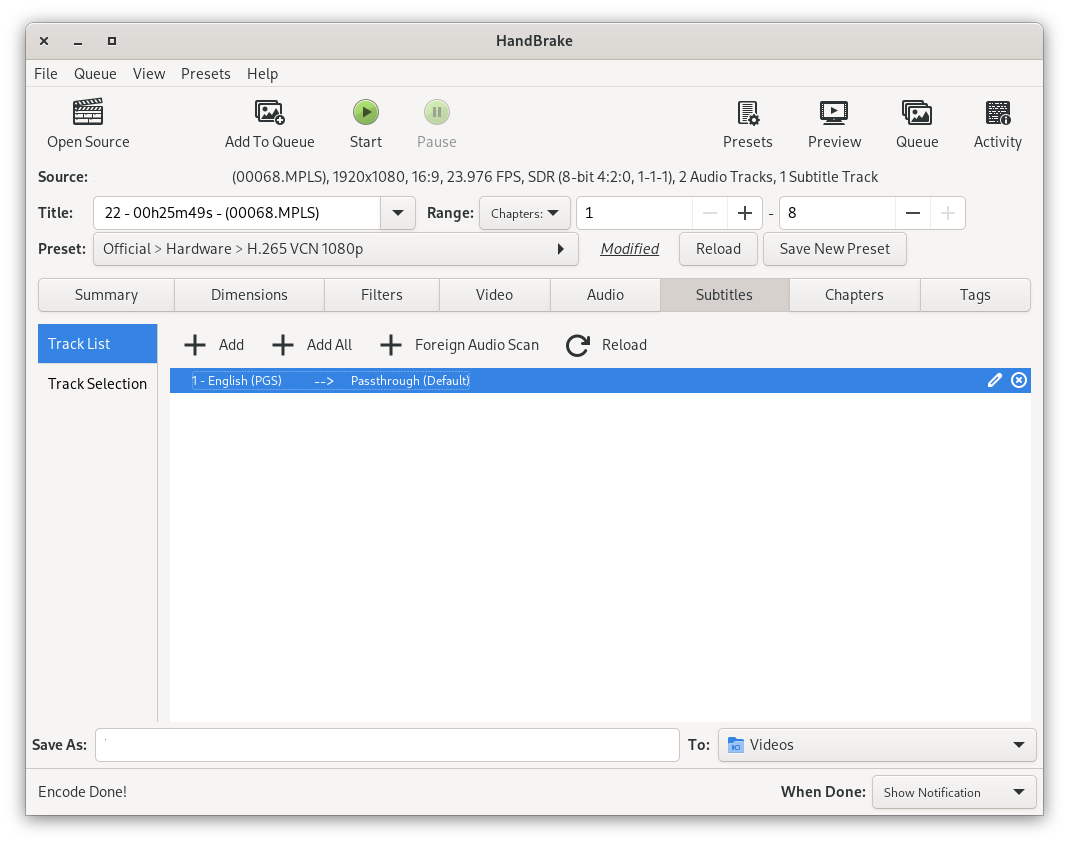Click the Open Source clapperboard icon

[x=88, y=112]
